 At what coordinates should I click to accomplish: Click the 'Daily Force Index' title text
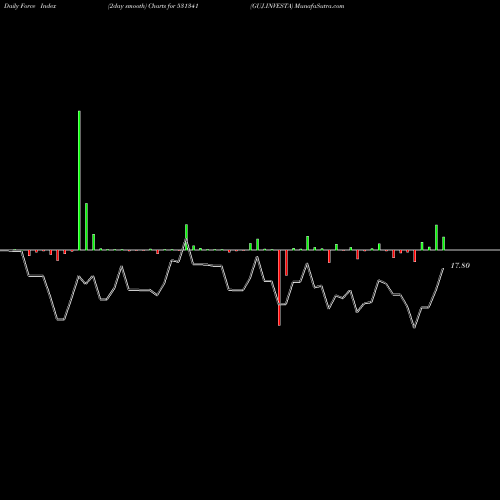(x=30, y=6)
